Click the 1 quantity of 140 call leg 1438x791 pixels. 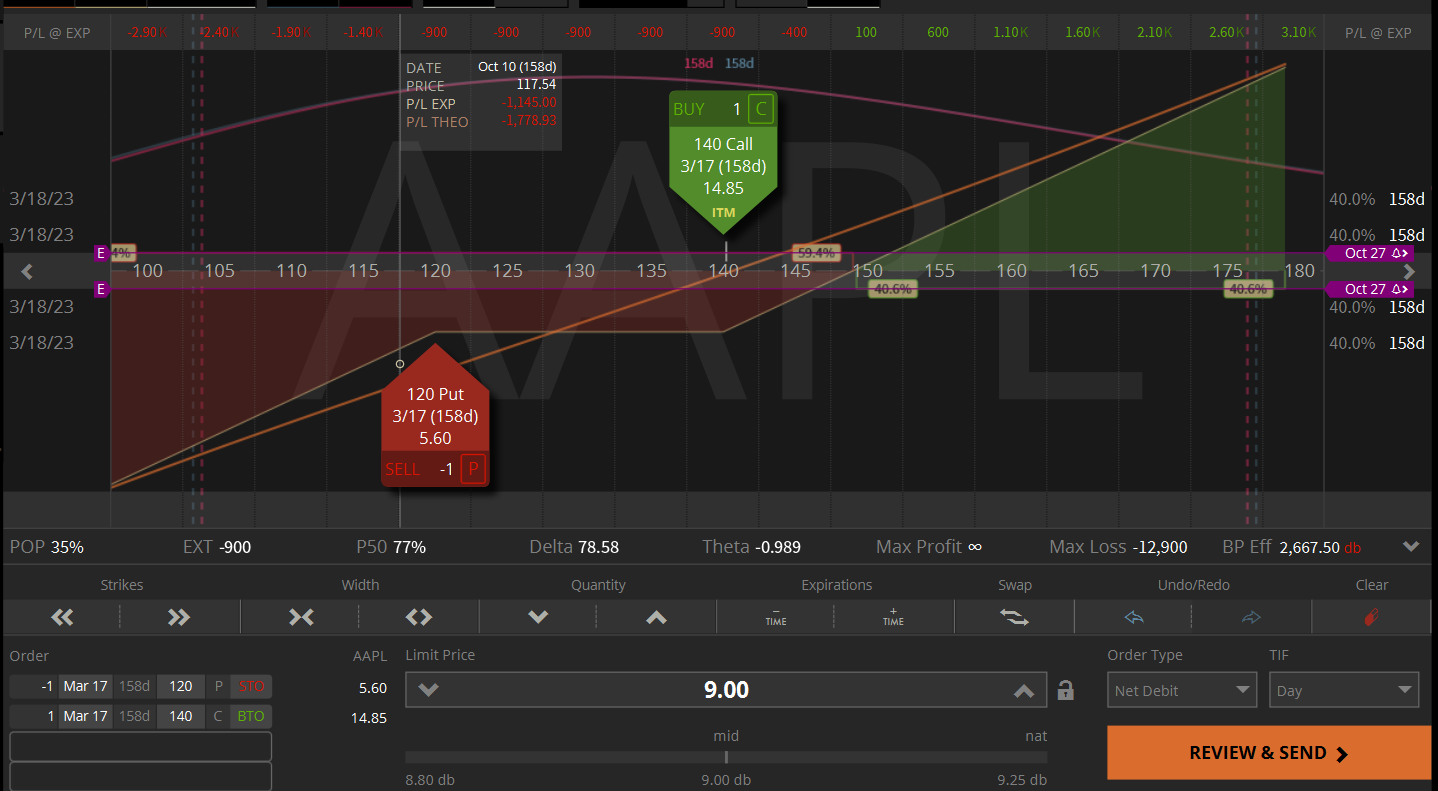point(33,716)
